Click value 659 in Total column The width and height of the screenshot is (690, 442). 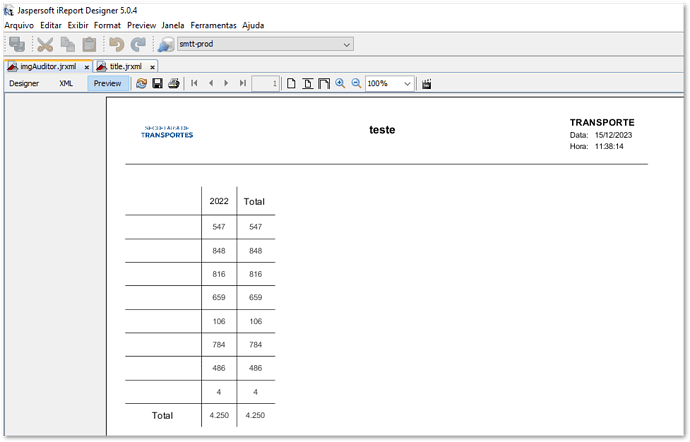255,297
